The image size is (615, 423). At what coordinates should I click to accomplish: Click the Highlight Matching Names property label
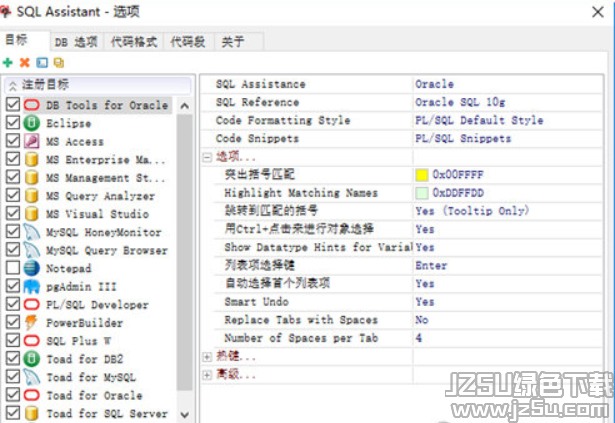[x=301, y=193]
